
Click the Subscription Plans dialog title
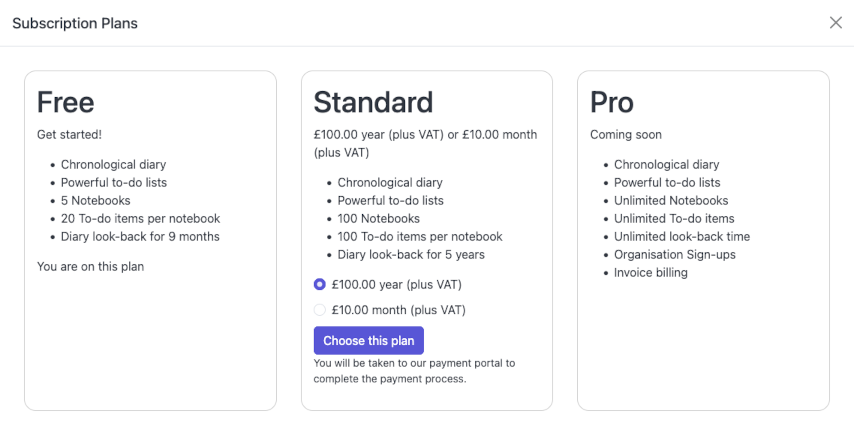point(75,23)
